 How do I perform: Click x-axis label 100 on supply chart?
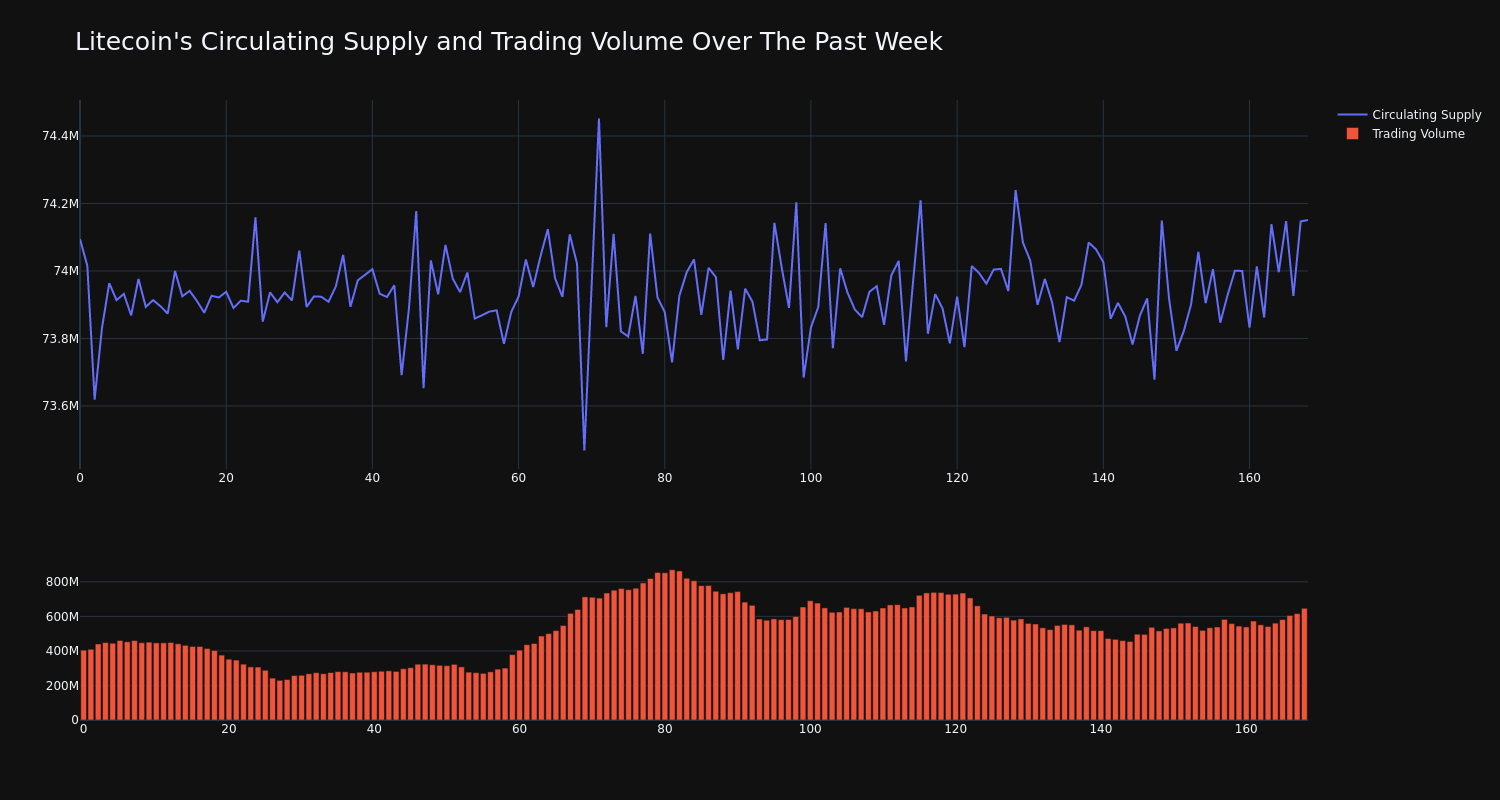811,478
